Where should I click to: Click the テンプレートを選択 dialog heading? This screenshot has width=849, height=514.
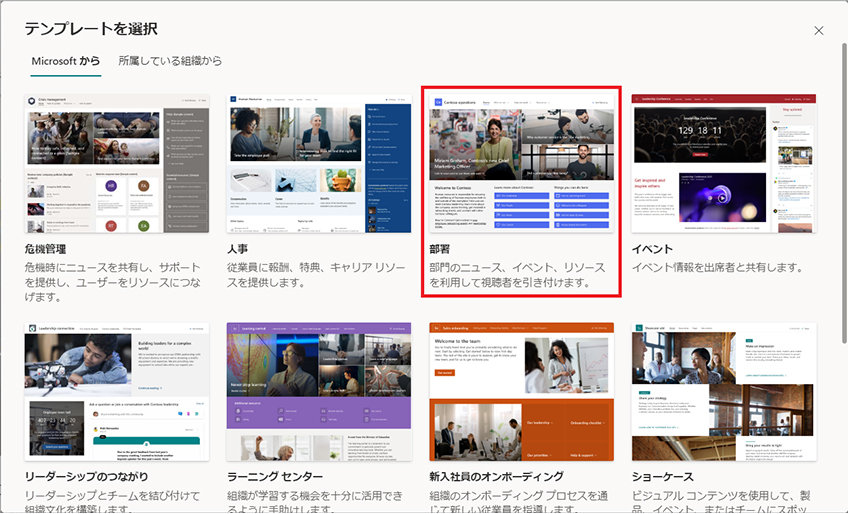[91, 29]
